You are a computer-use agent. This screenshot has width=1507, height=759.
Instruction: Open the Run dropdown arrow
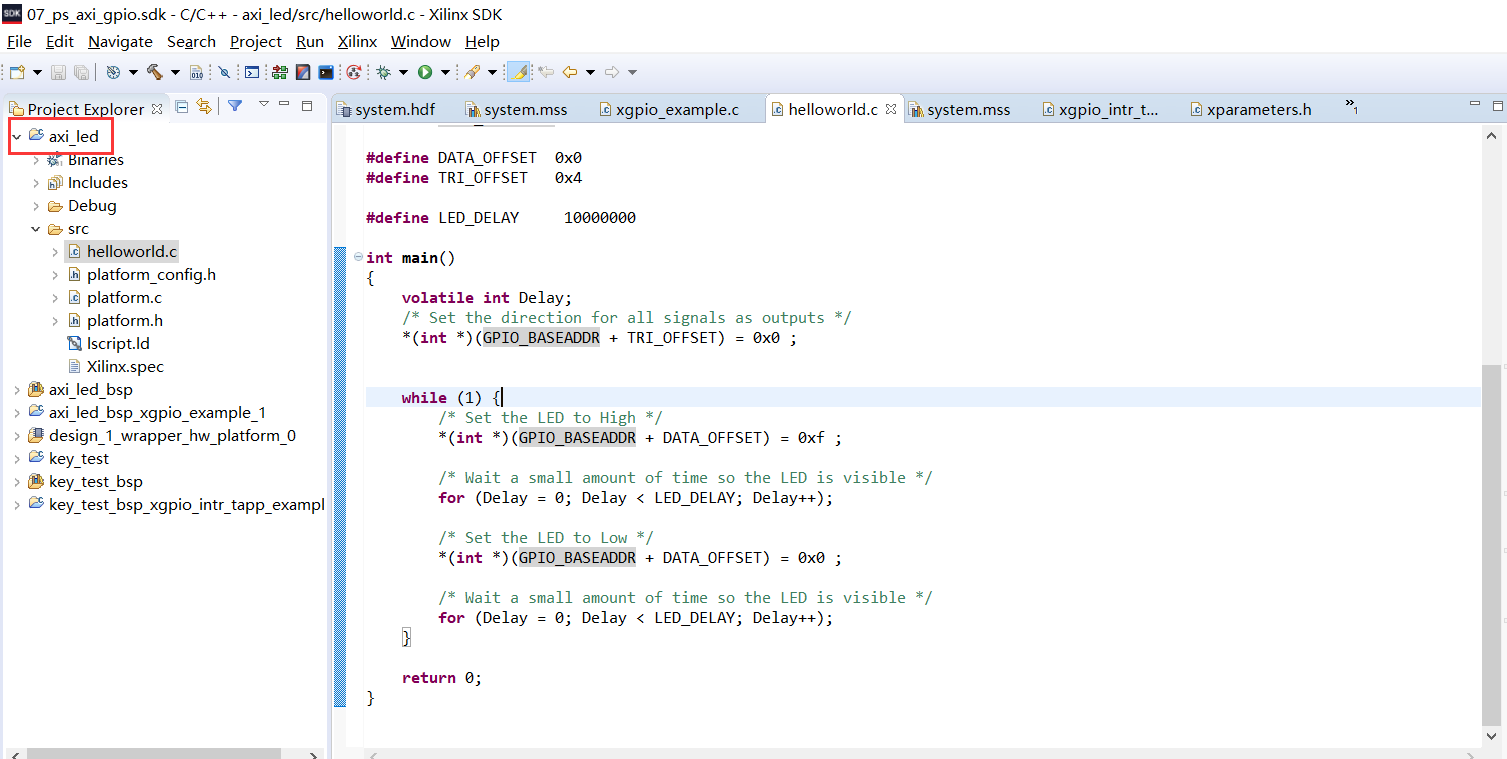(x=445, y=72)
